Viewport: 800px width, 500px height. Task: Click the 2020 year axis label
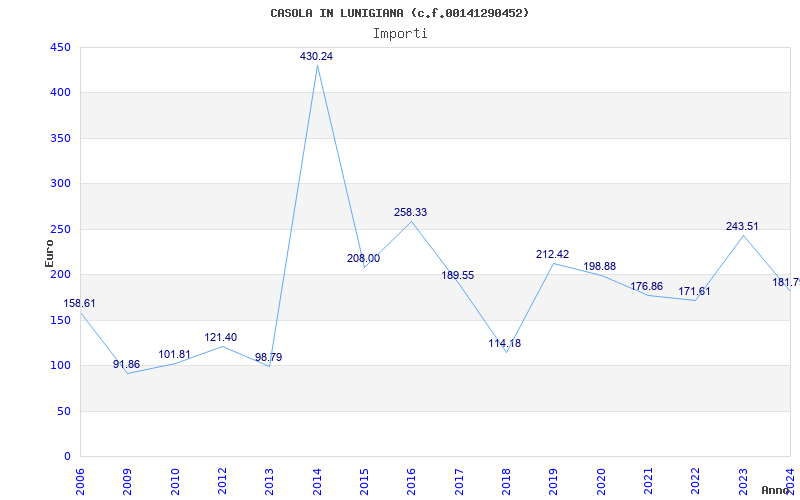pos(601,482)
